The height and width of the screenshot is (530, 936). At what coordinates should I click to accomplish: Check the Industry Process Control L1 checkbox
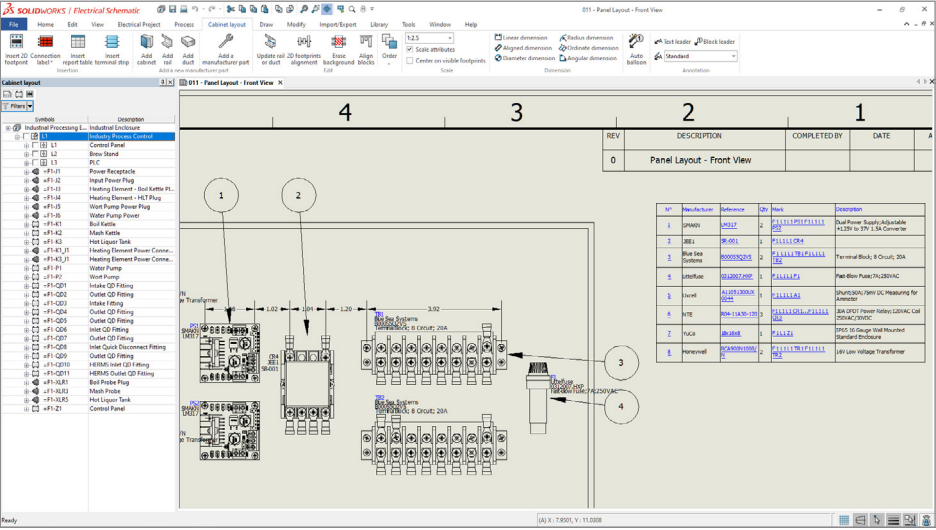(x=26, y=137)
